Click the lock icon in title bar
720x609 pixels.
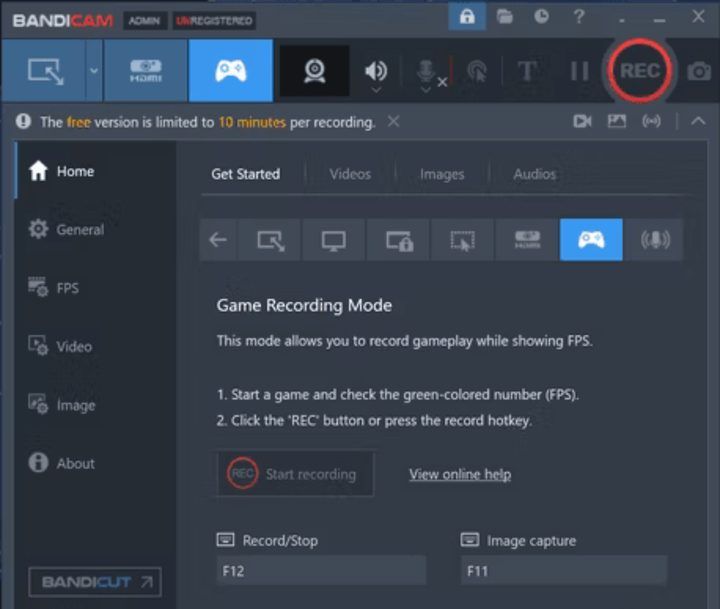[x=467, y=17]
